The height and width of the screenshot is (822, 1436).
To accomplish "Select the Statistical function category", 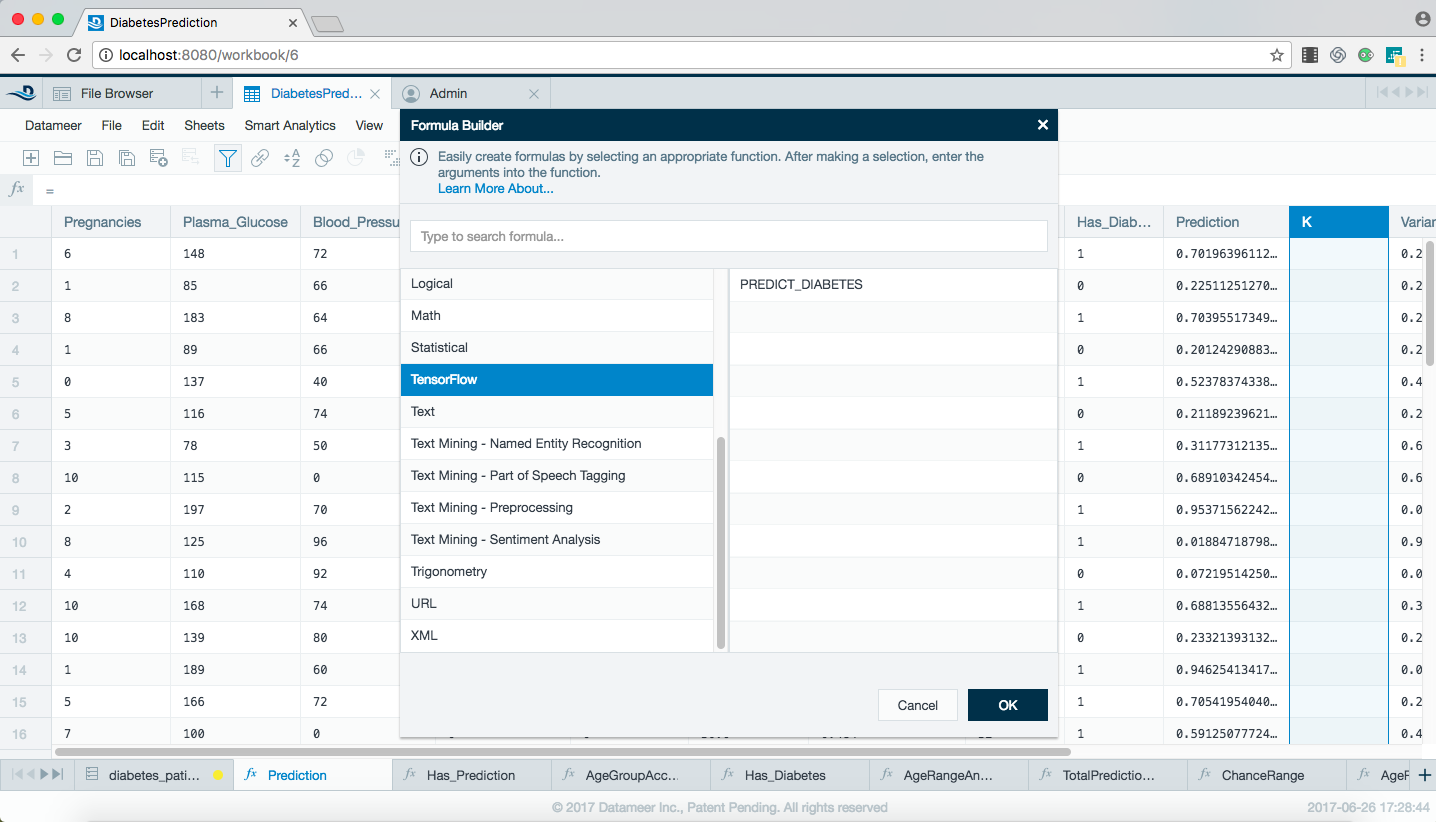I will click(x=557, y=348).
